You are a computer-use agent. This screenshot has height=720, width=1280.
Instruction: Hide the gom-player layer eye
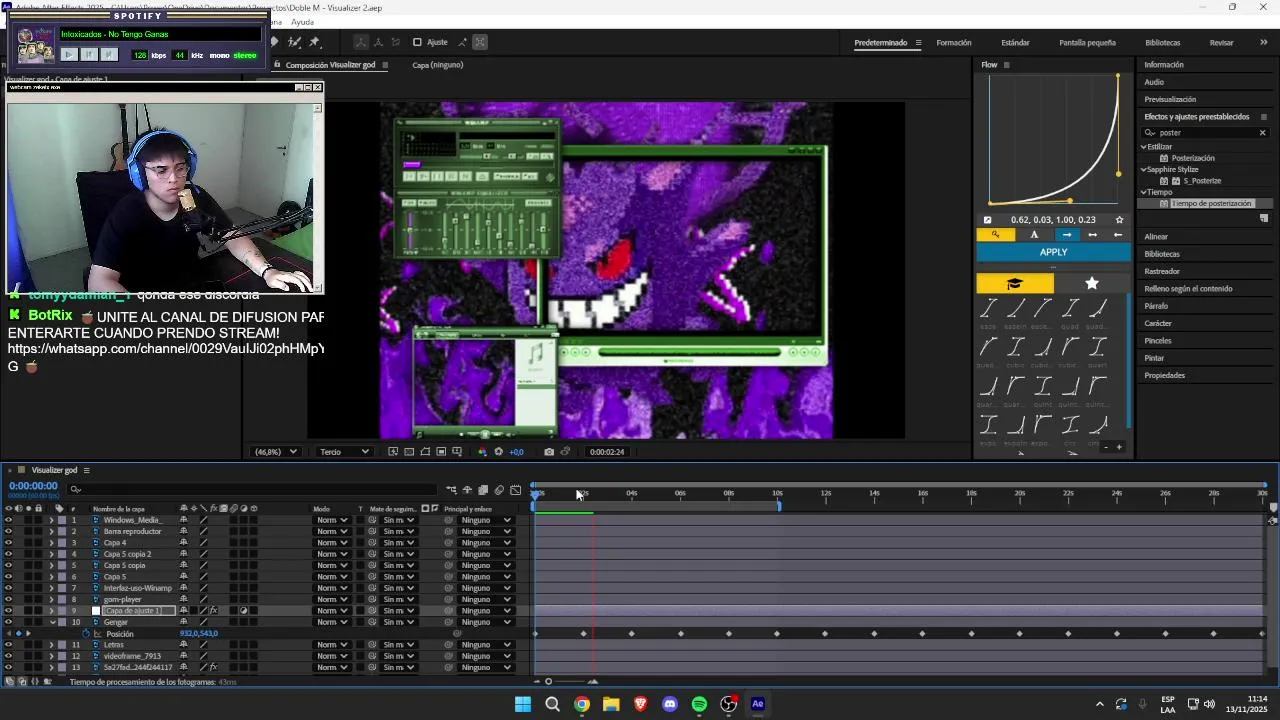coord(9,599)
